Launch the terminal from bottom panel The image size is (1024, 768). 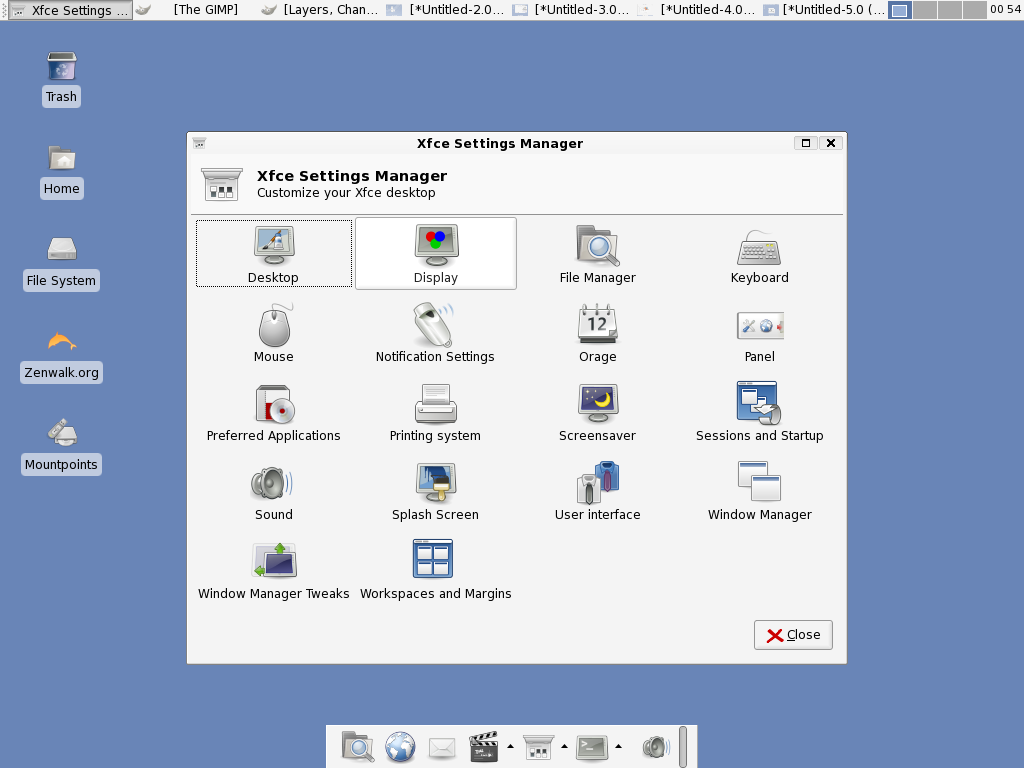coord(592,747)
